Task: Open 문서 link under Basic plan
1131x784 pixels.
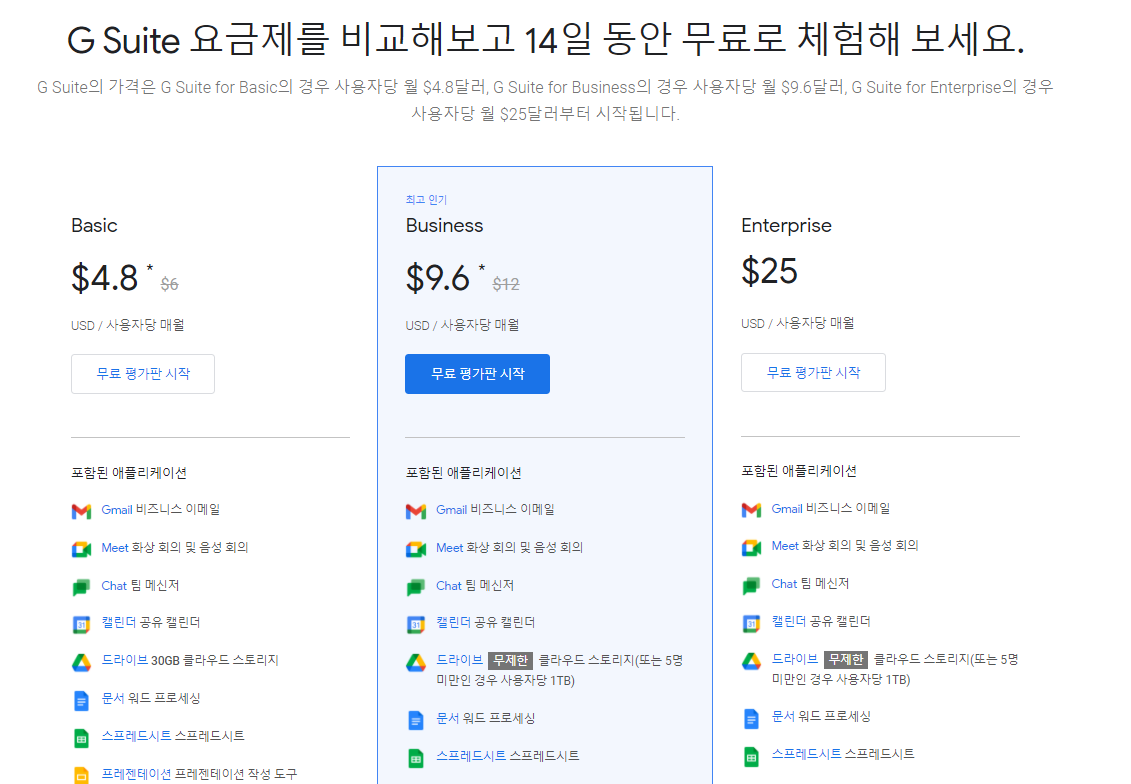Action: click(113, 698)
